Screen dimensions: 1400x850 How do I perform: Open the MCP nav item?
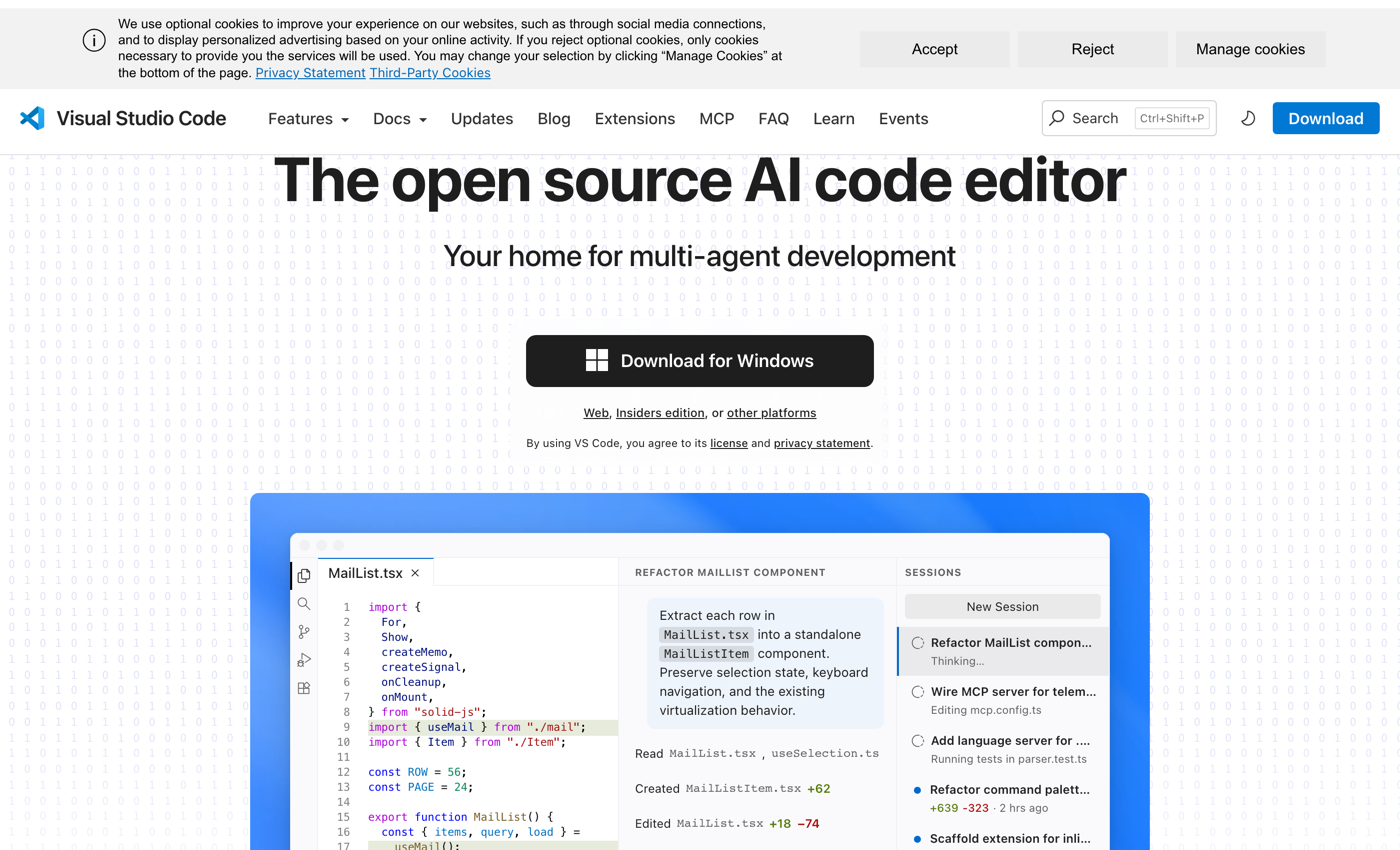click(x=717, y=118)
